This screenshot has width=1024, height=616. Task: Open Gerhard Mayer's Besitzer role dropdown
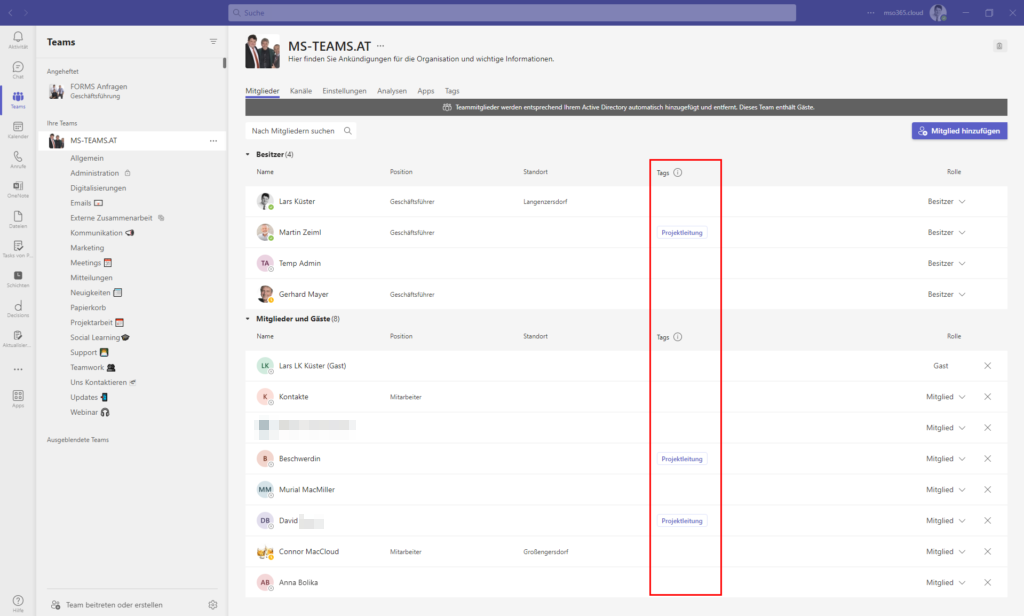tap(946, 295)
